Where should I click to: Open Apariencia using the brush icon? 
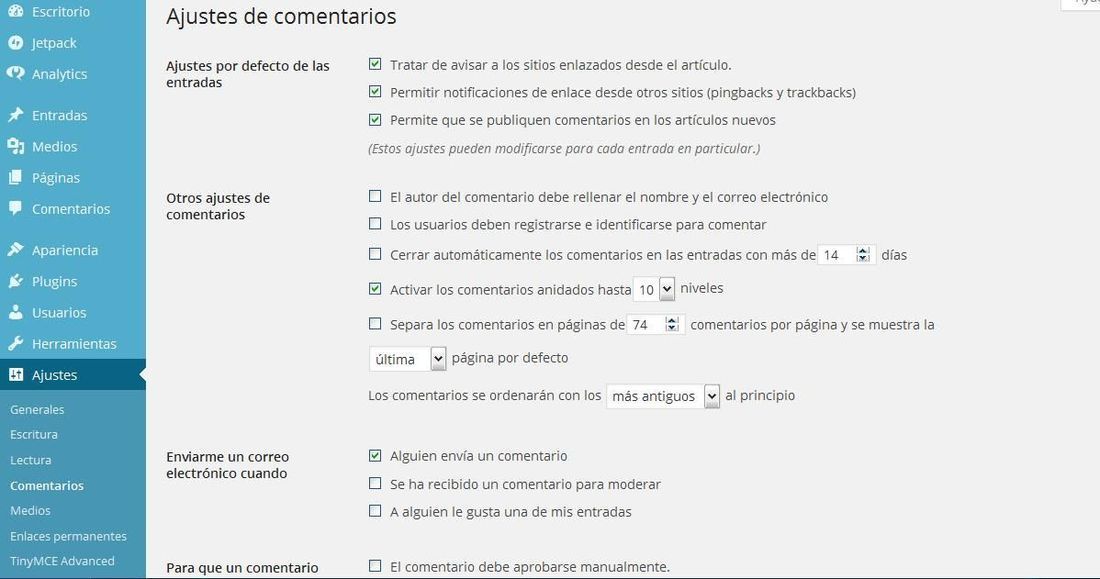15,250
